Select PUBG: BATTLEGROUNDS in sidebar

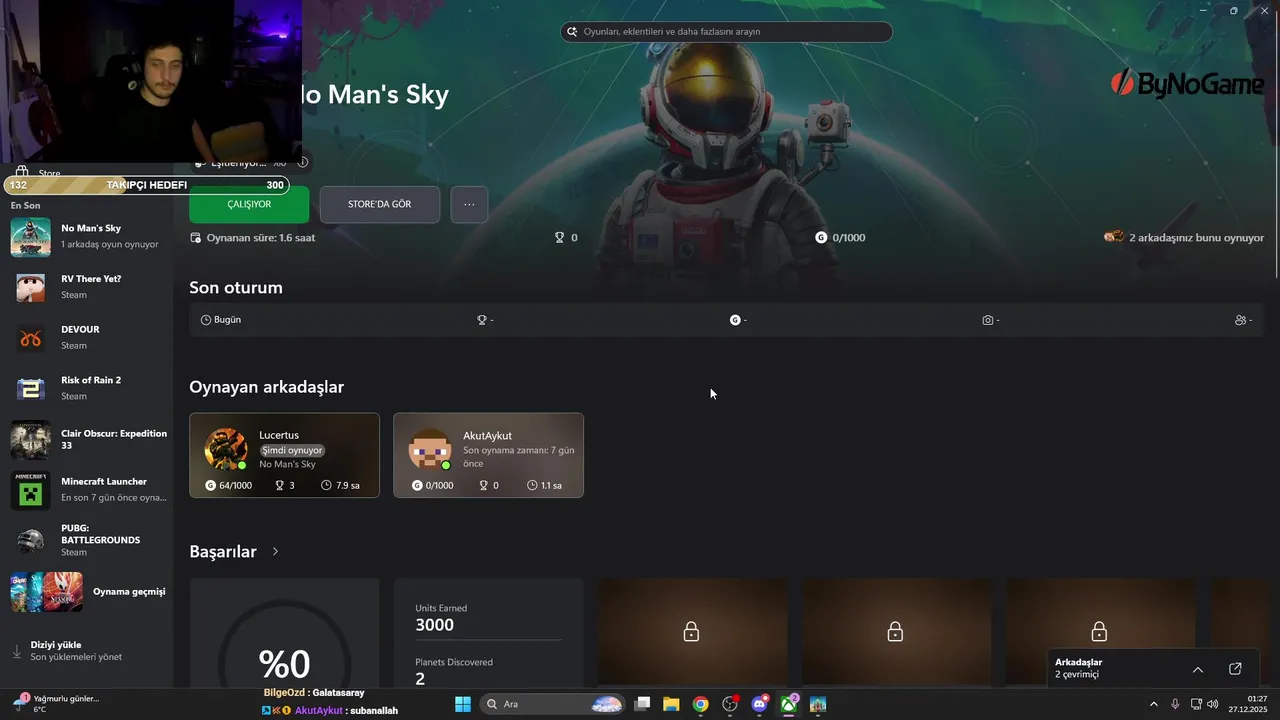click(x=87, y=540)
